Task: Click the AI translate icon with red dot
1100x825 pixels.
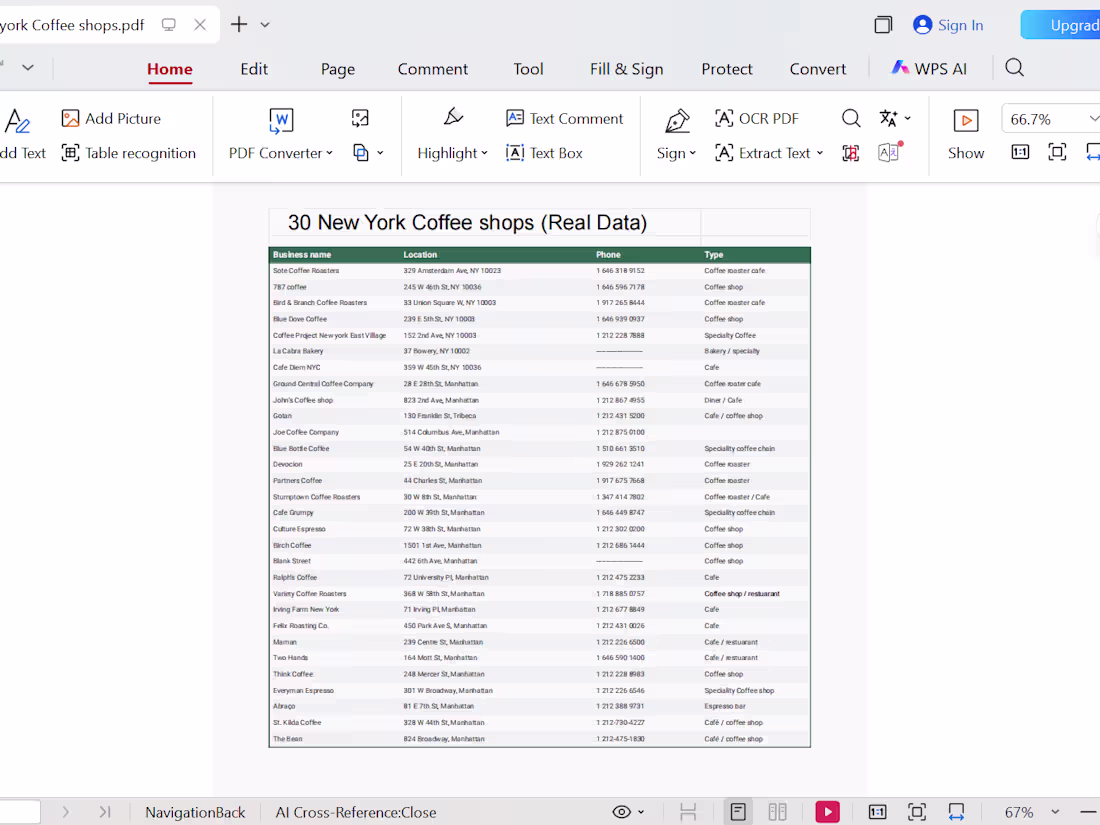Action: point(890,152)
